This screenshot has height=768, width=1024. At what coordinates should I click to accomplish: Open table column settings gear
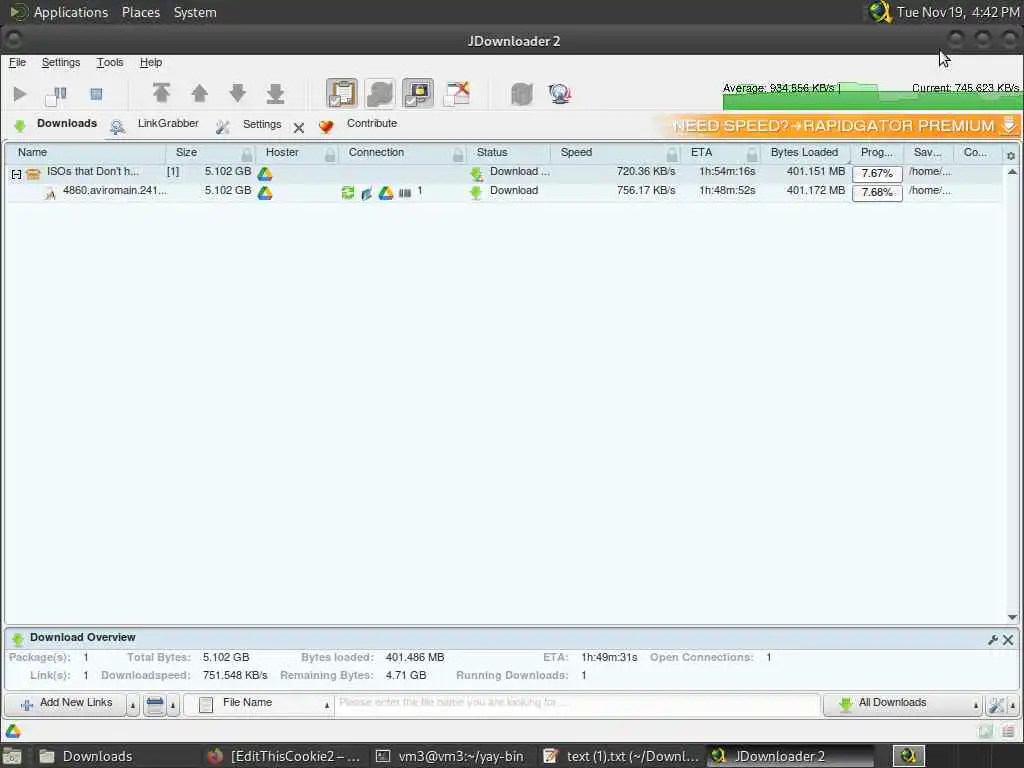(1011, 155)
